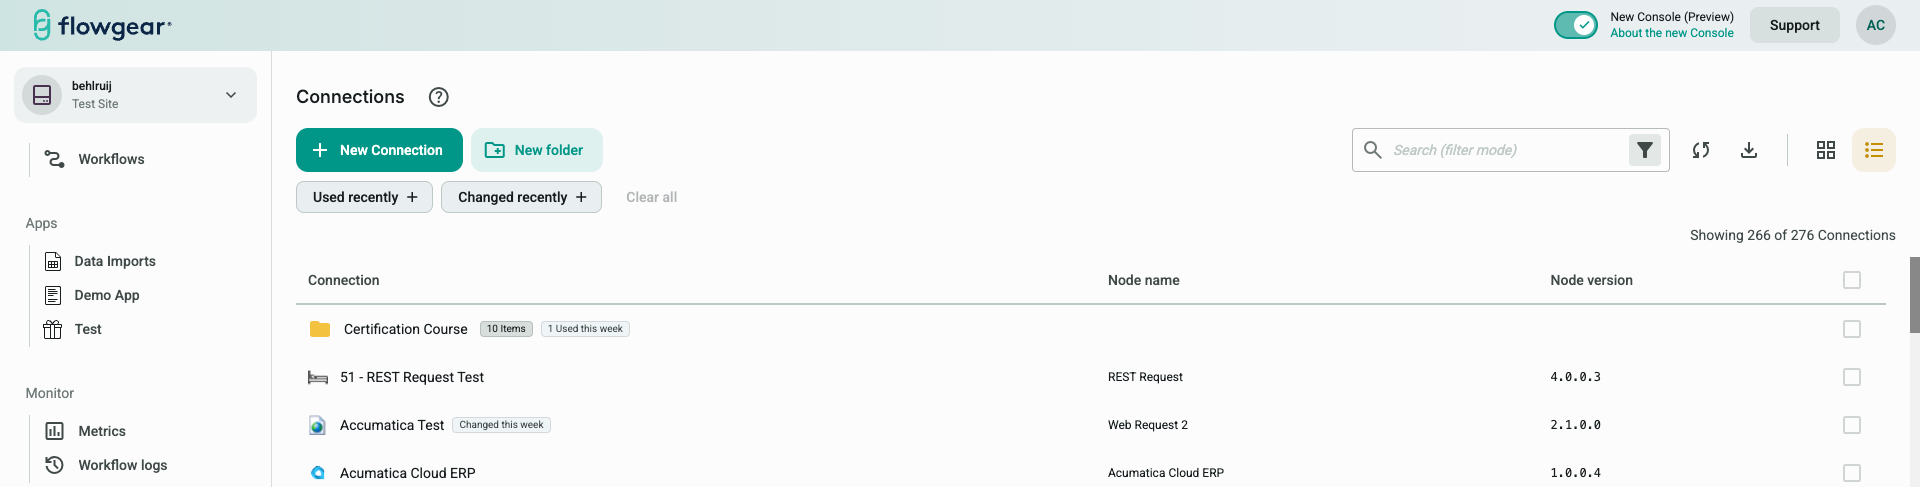
Task: Click the AC user avatar
Action: (1875, 25)
